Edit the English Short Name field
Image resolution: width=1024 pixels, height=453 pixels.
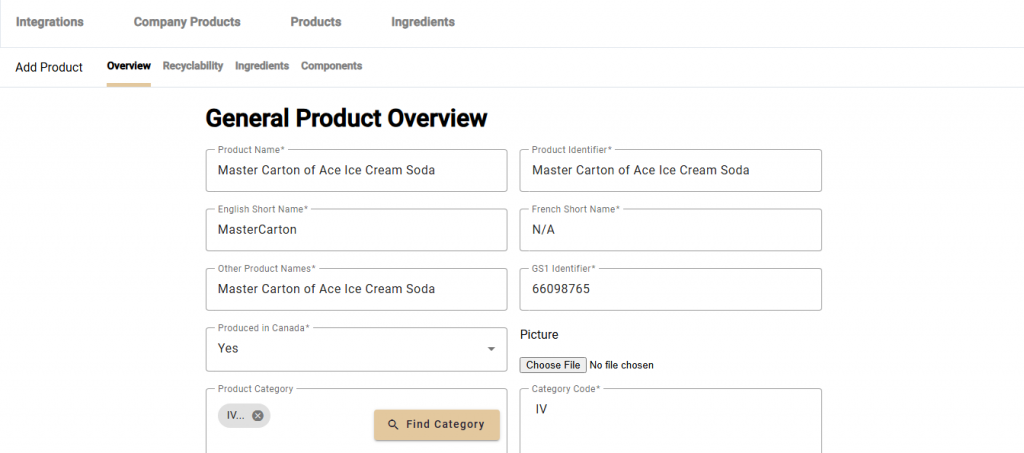356,230
